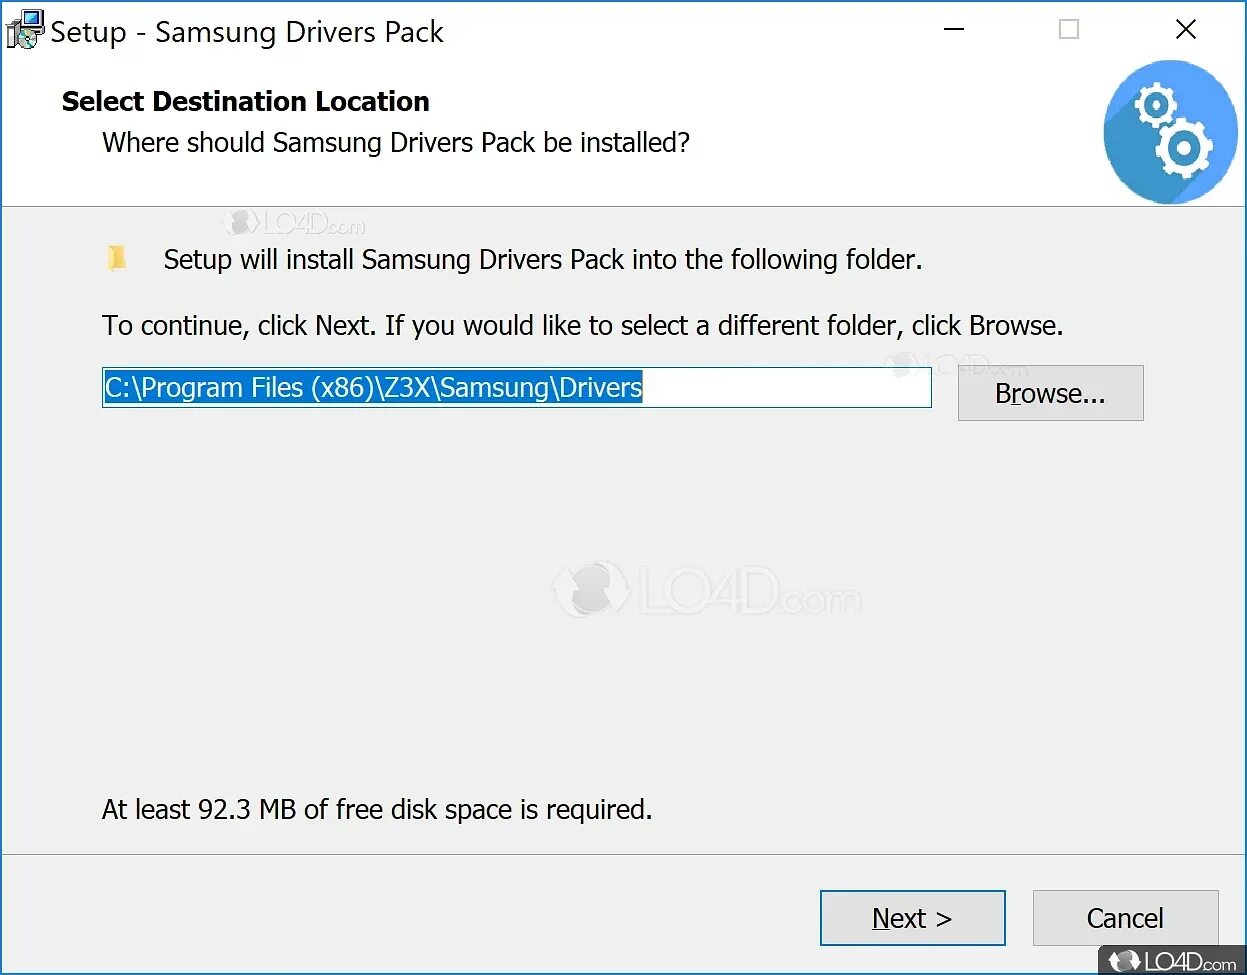Viewport: 1247px width, 975px height.
Task: Close the Samsung Drivers Pack setup window
Action: point(1186,30)
